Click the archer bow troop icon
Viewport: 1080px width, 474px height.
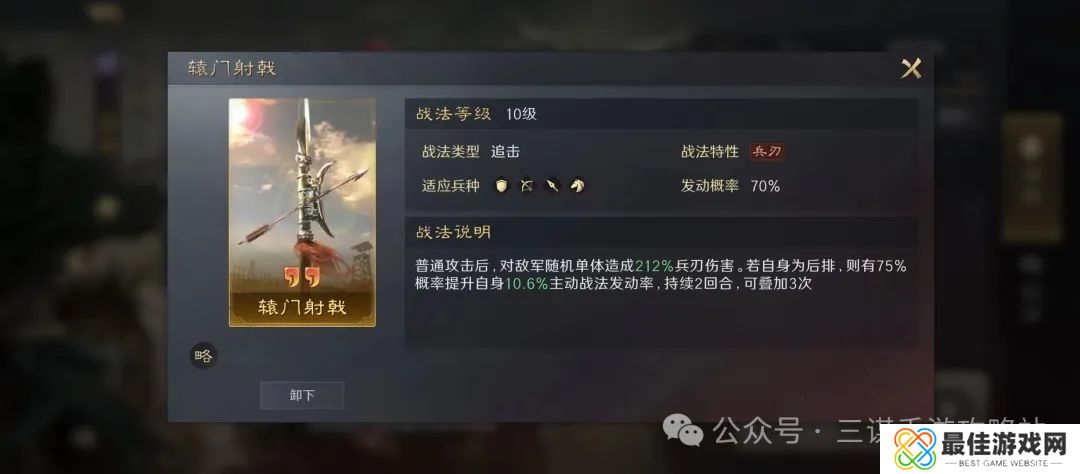pyautogui.click(x=527, y=185)
